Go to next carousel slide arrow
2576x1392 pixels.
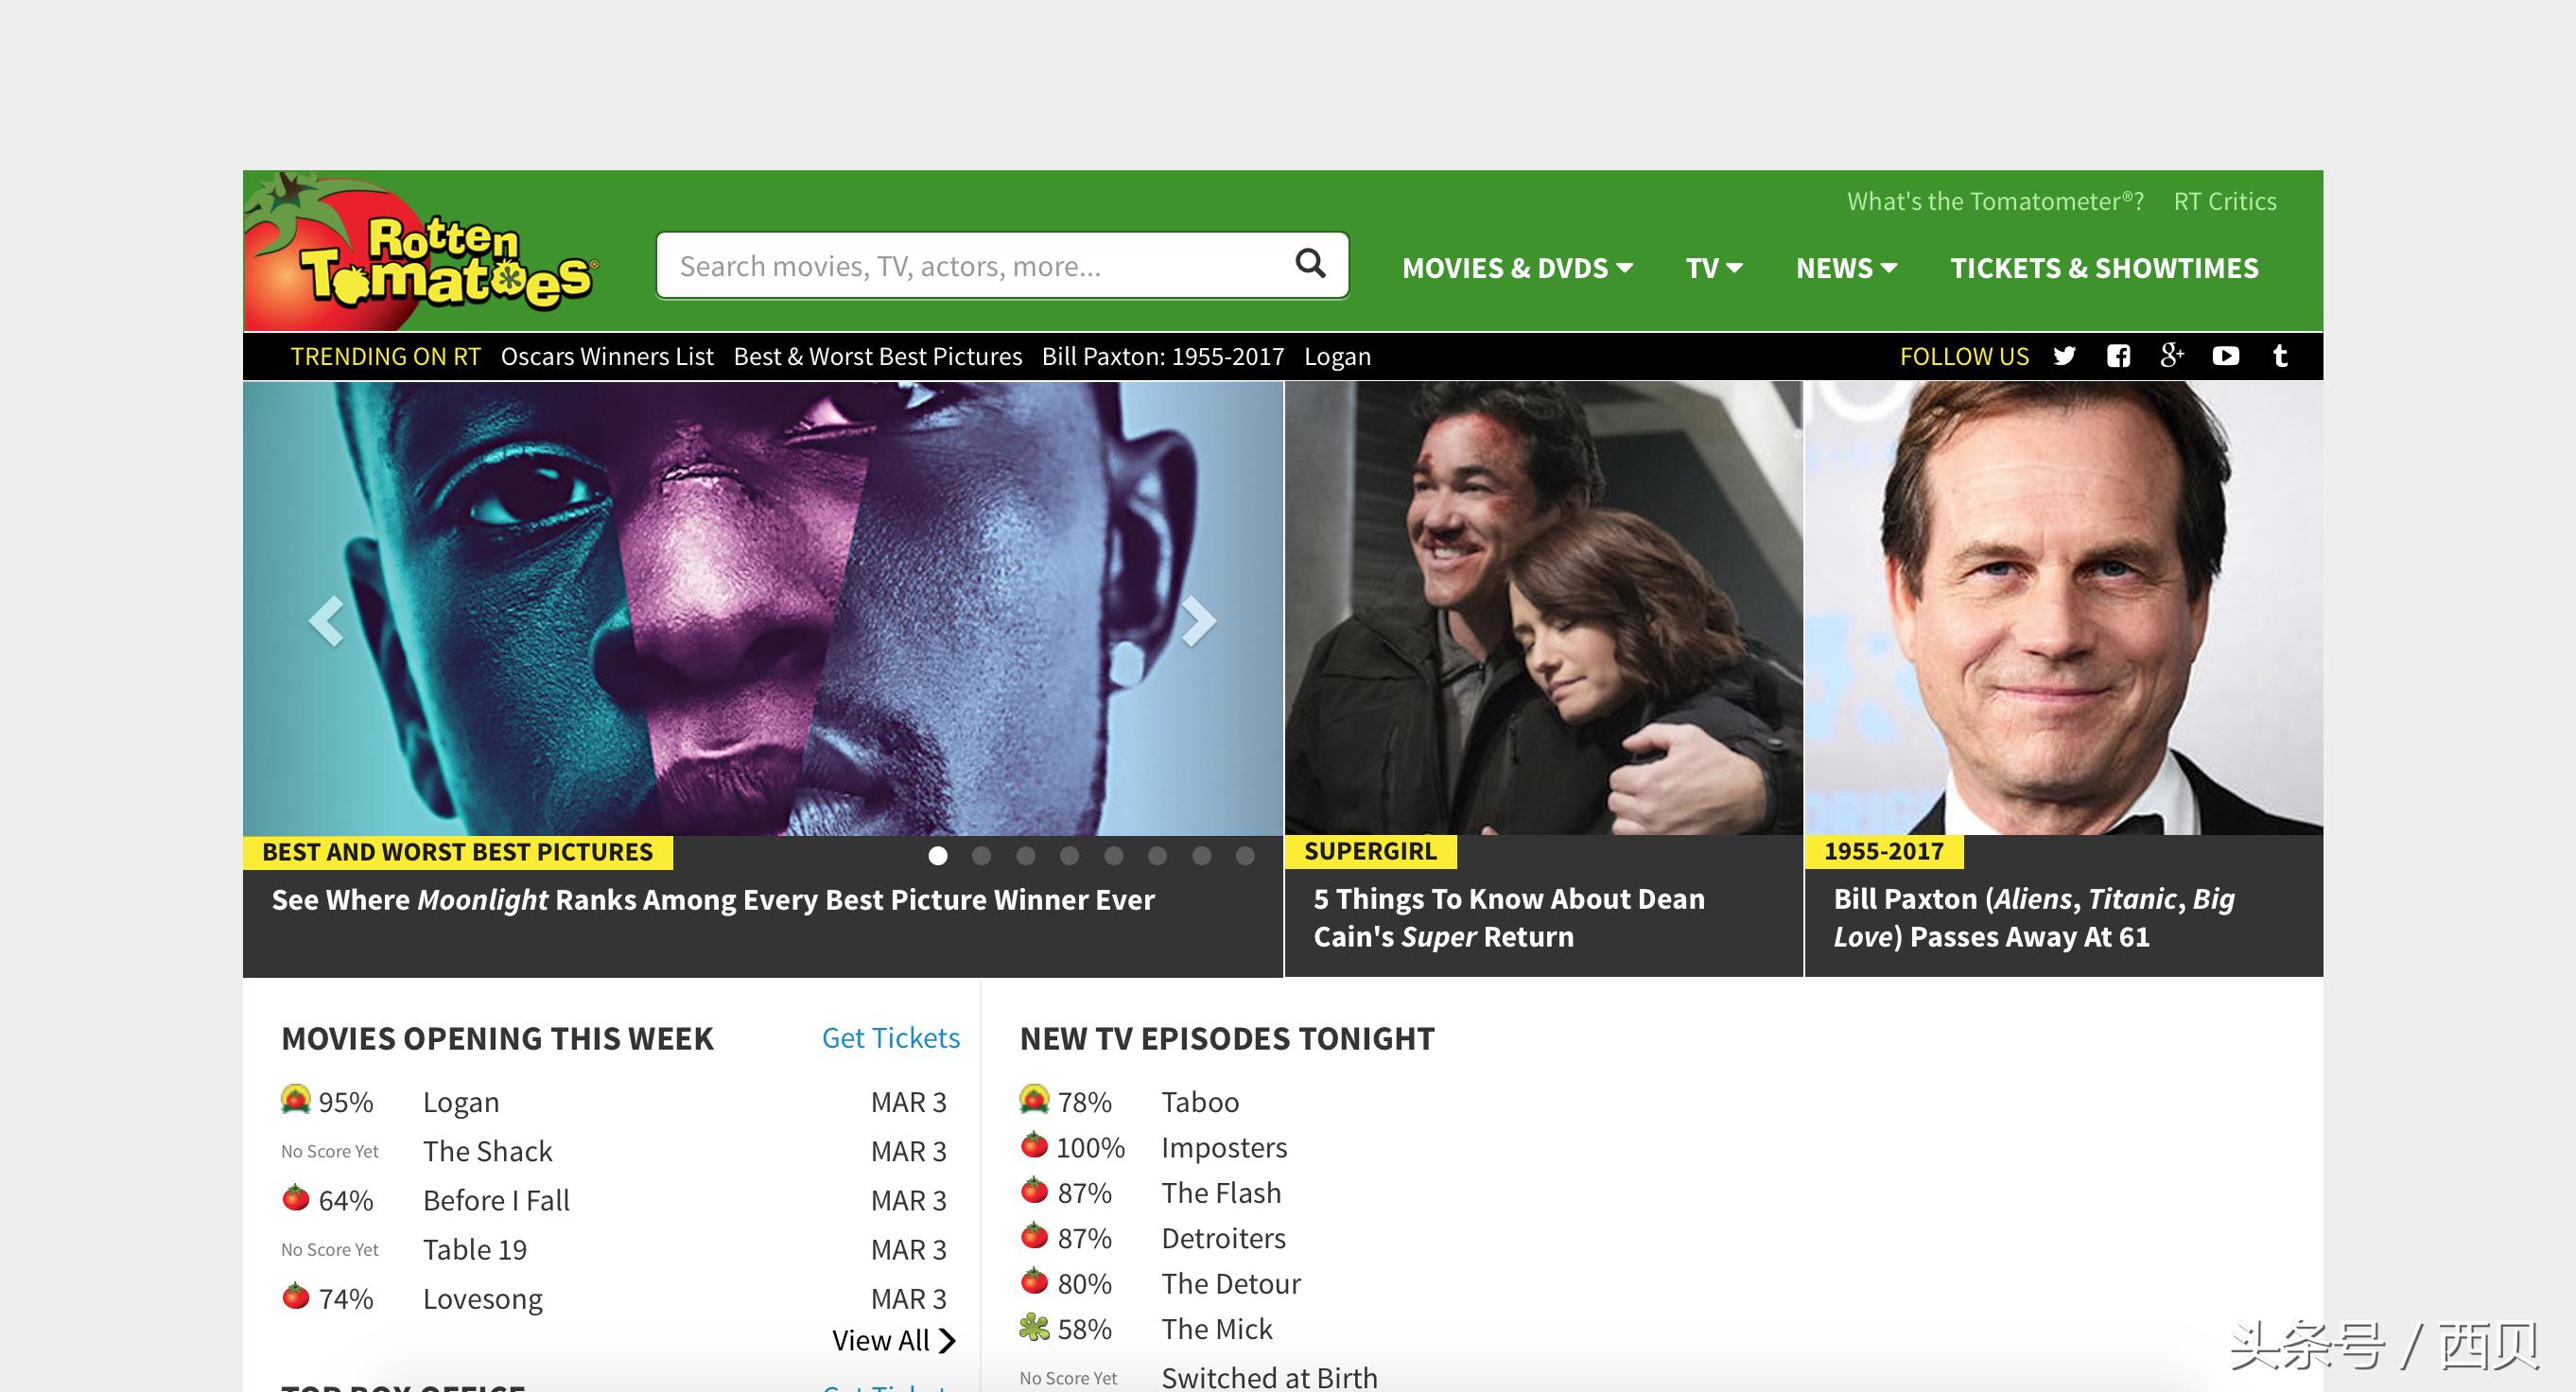[x=1198, y=621]
